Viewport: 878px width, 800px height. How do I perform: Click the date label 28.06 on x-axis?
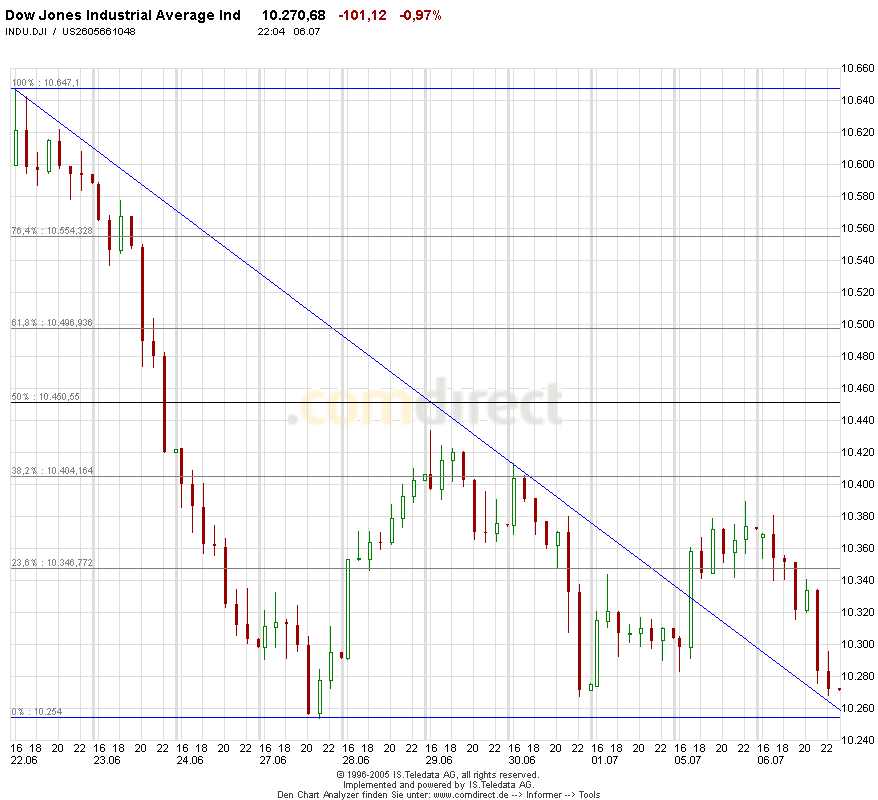[356, 760]
